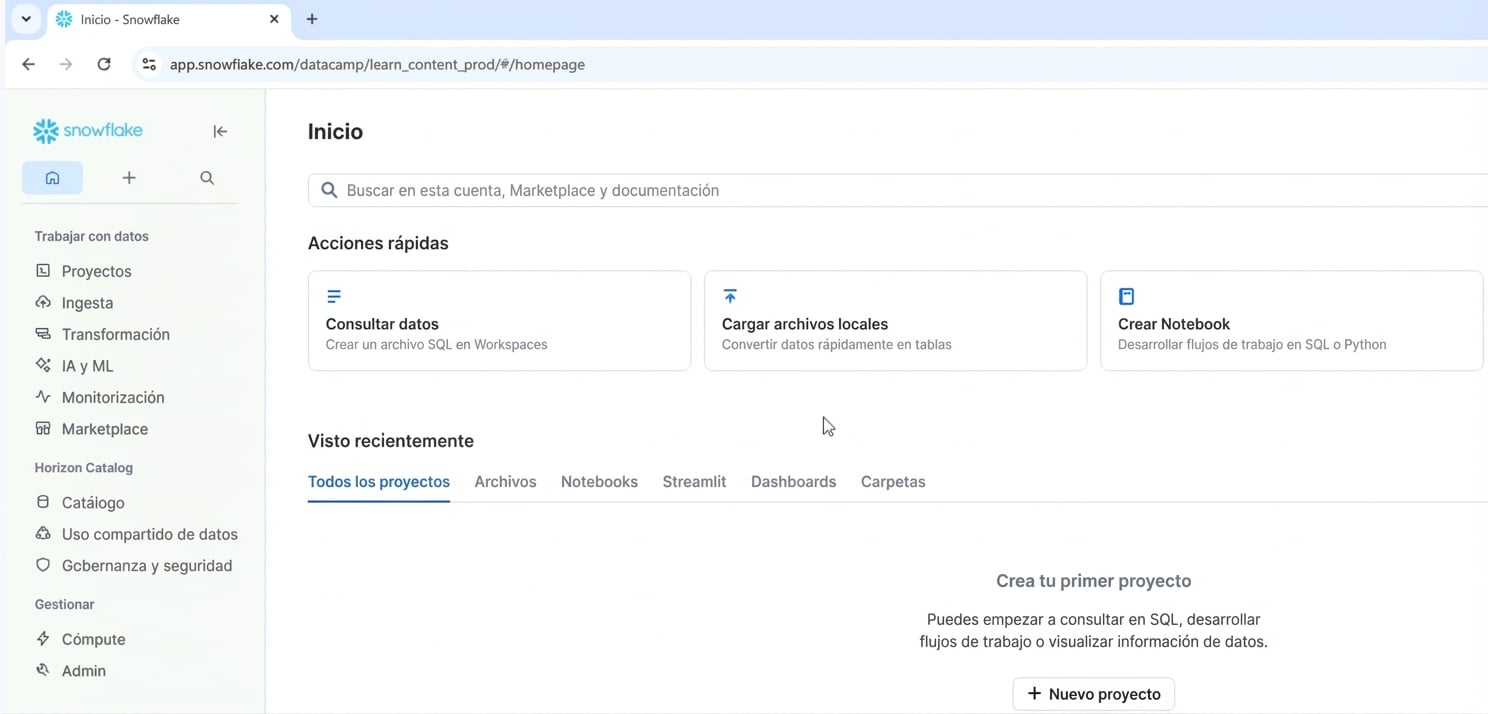
Task: Click the Crear Notebook icon
Action: pos(1126,296)
